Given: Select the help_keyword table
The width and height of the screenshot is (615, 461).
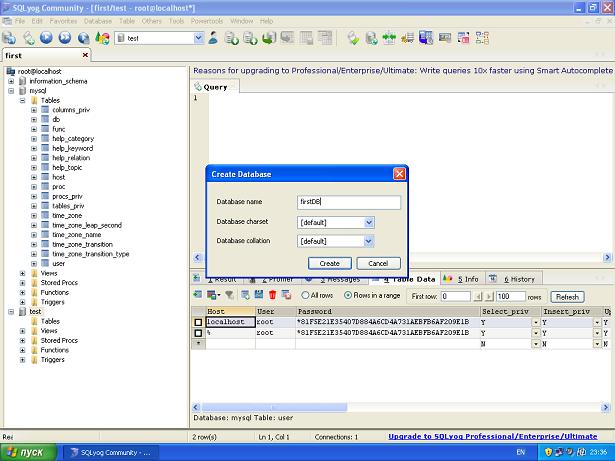Looking at the screenshot, I should click(73, 148).
